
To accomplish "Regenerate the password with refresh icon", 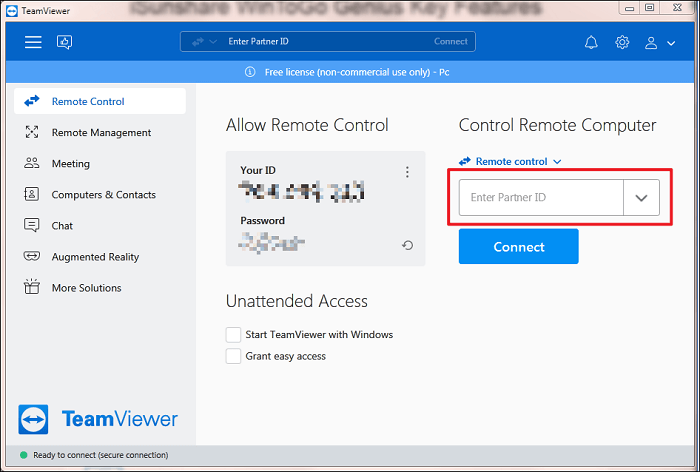I will [x=407, y=245].
